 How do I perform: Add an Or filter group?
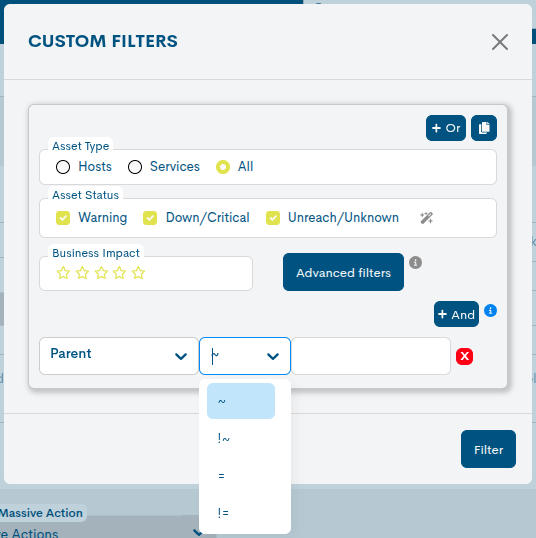(x=446, y=128)
